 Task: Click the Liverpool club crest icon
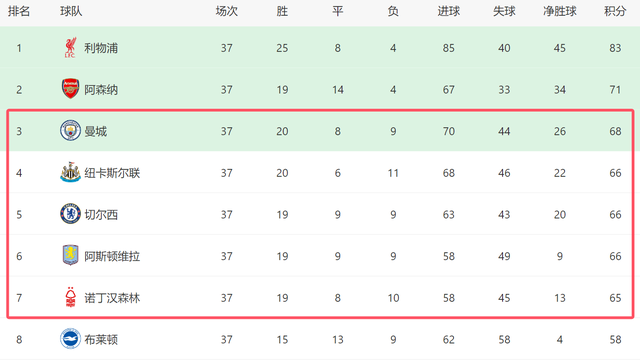click(70, 48)
